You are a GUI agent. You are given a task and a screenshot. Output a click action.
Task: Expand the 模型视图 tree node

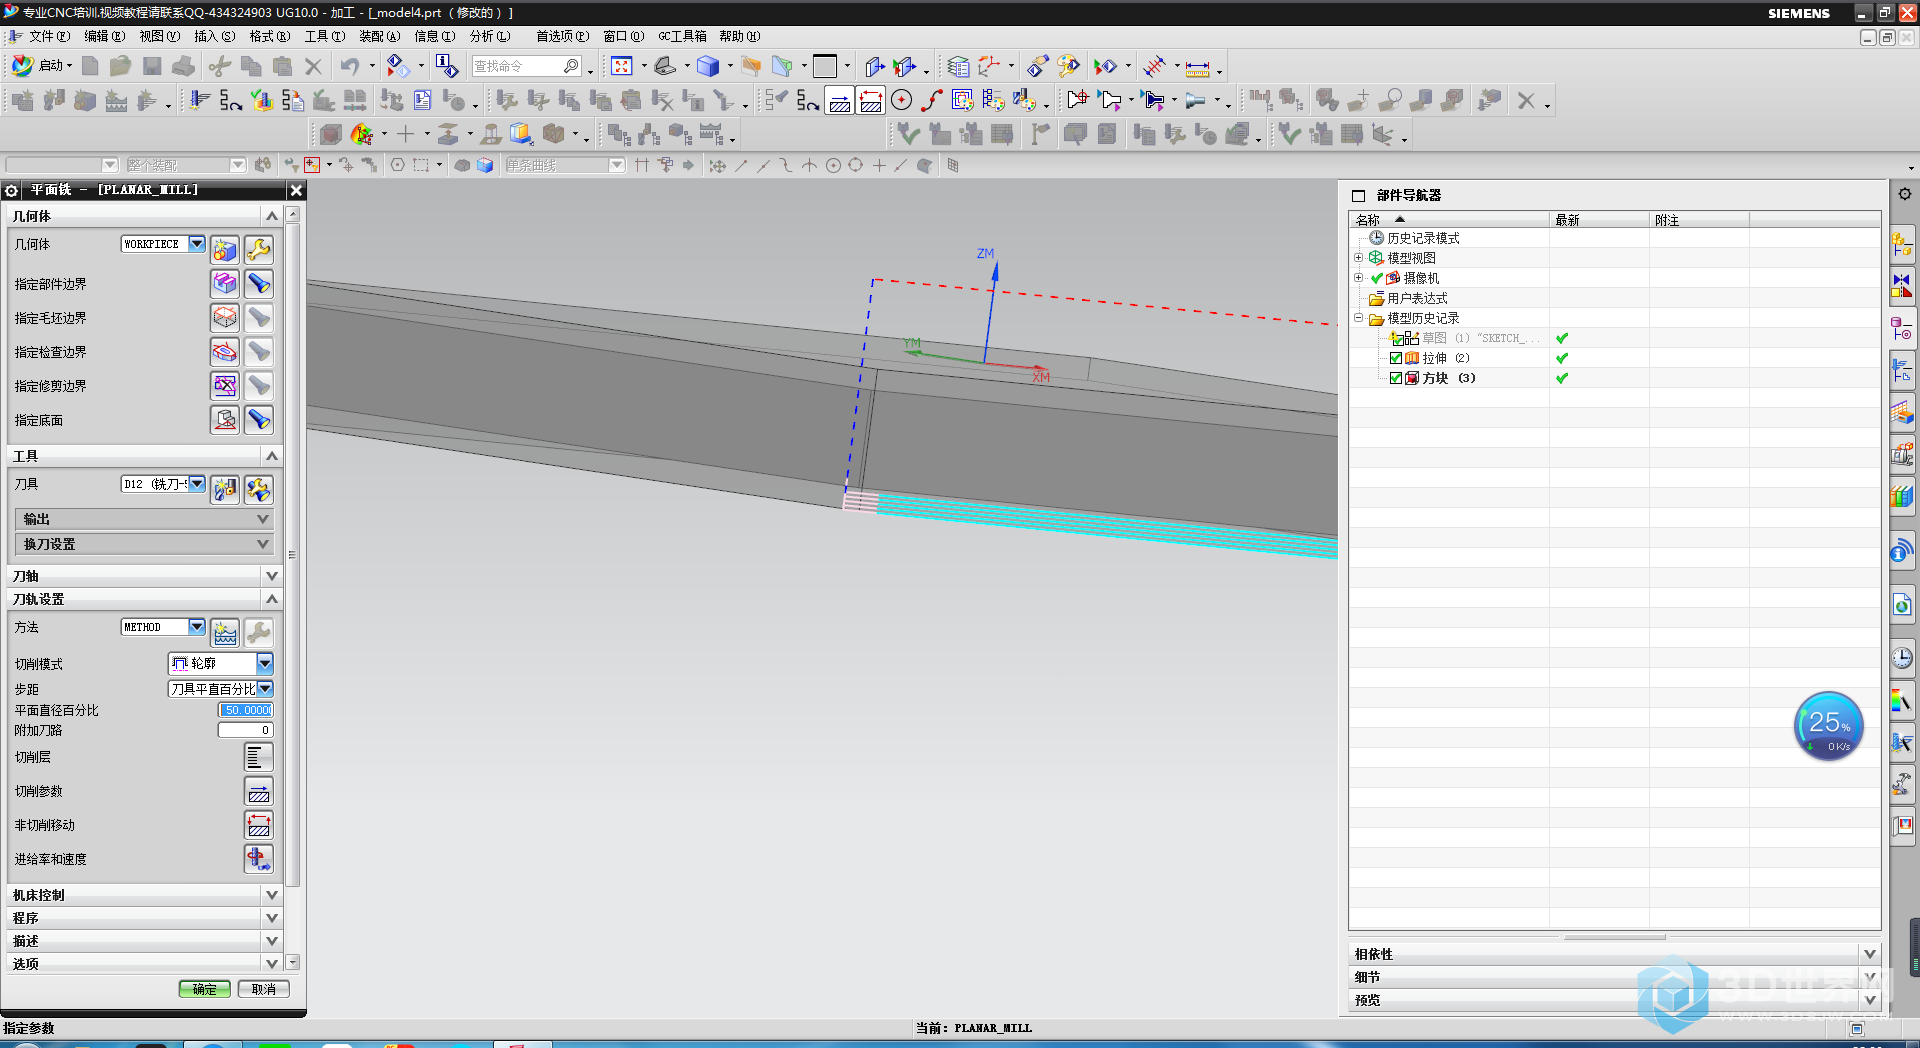(x=1358, y=258)
